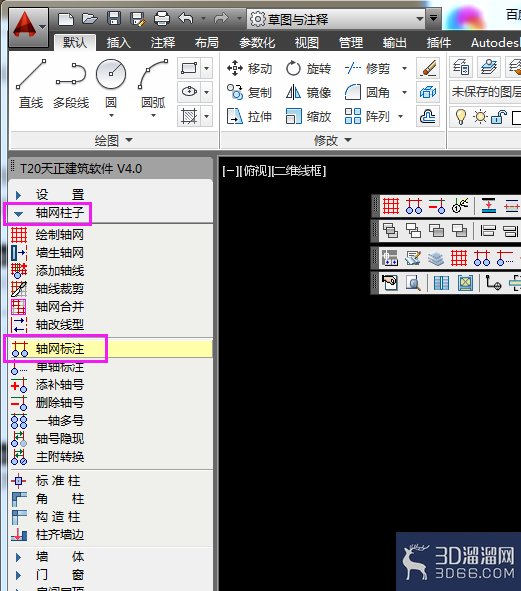Image resolution: width=521 pixels, height=591 pixels.
Task: Click the 二维线框 visual style label
Action: (x=298, y=171)
